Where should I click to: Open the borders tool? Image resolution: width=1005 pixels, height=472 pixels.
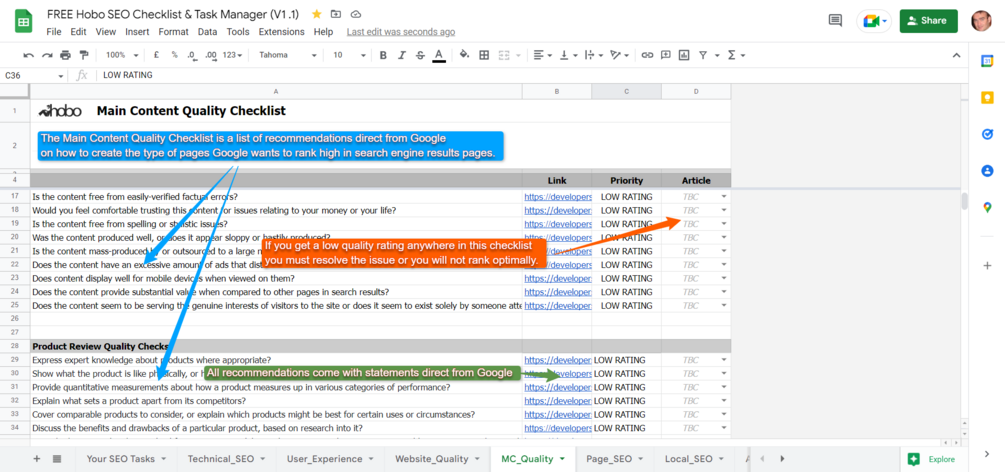(x=485, y=55)
